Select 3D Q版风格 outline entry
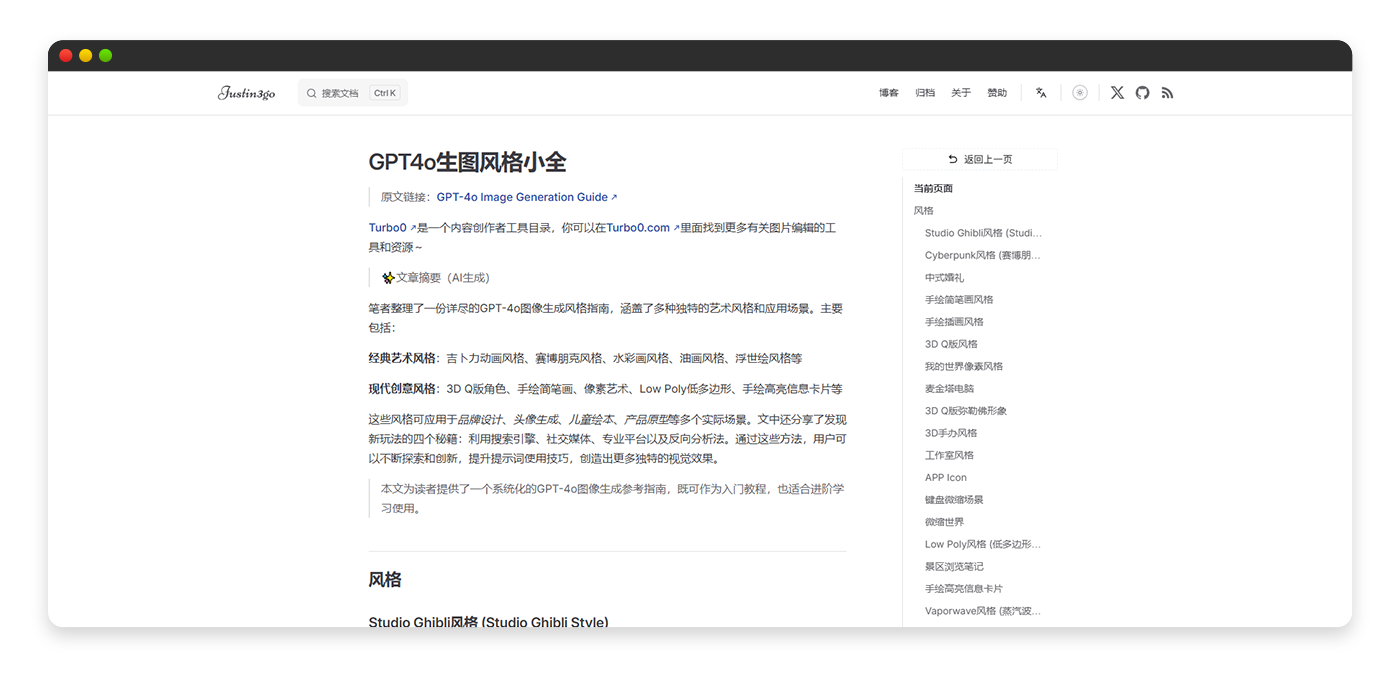Screen dimensions: 1400x700 [x=951, y=344]
